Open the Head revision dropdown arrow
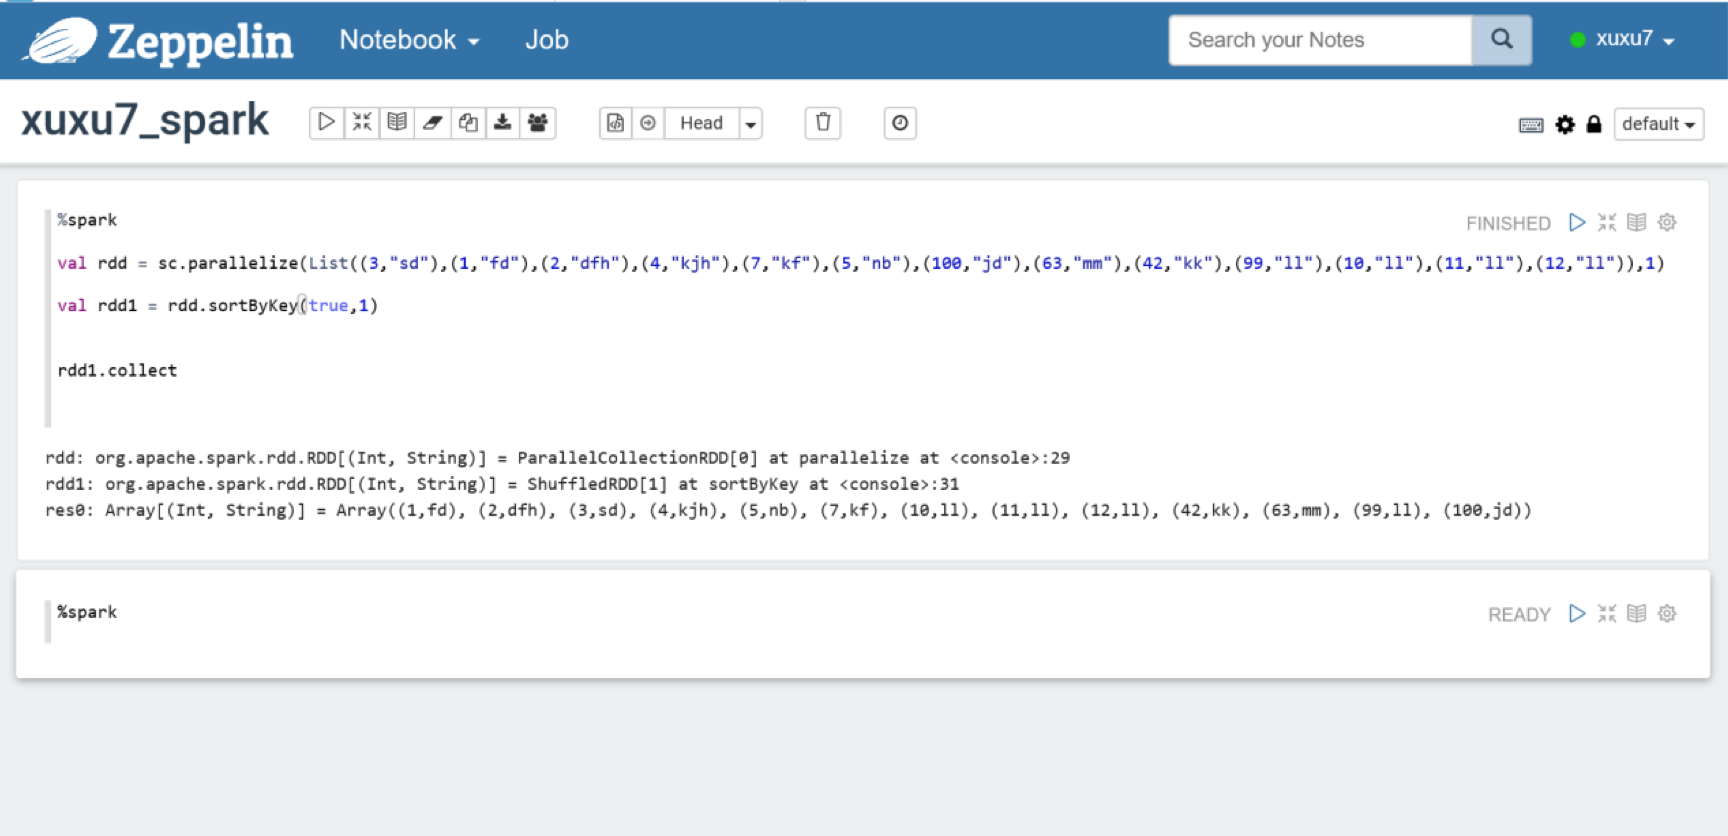The width and height of the screenshot is (1728, 836). click(750, 124)
